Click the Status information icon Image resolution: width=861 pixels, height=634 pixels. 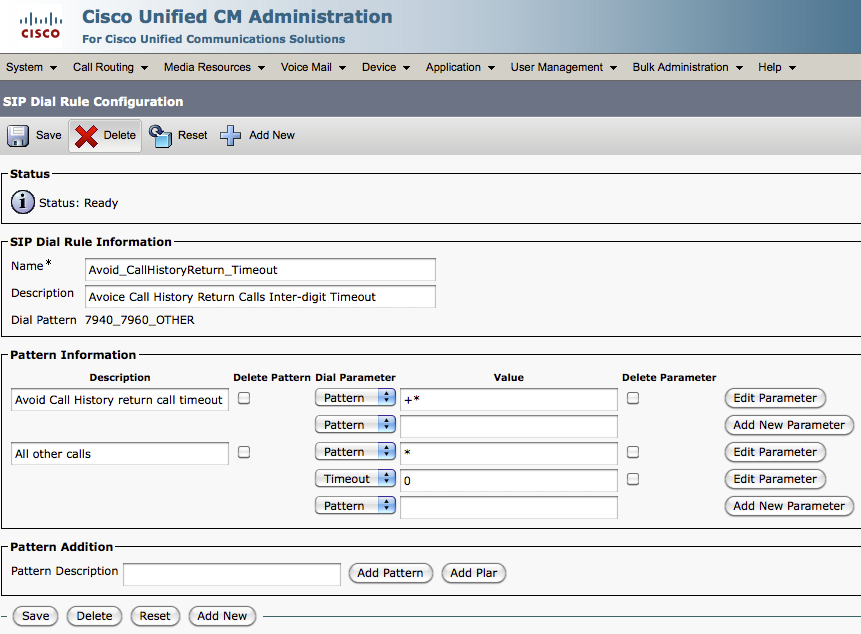23,203
